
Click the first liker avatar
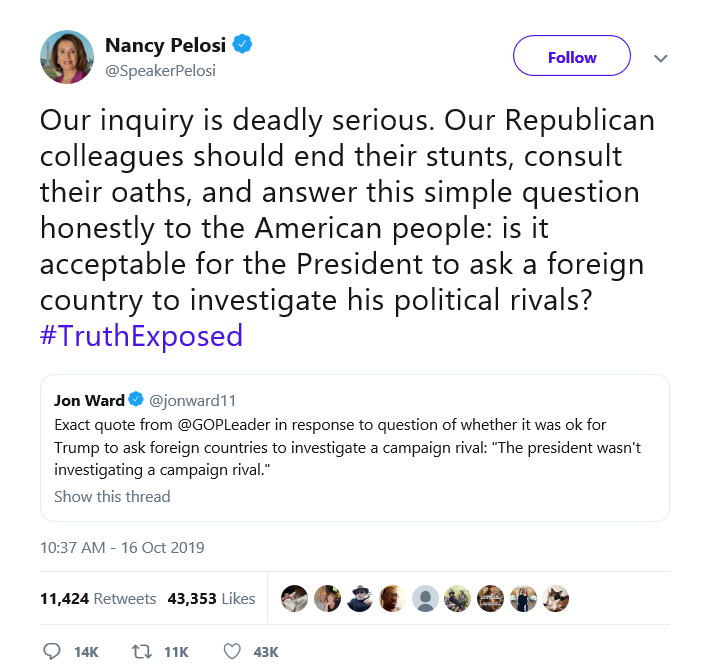click(295, 598)
